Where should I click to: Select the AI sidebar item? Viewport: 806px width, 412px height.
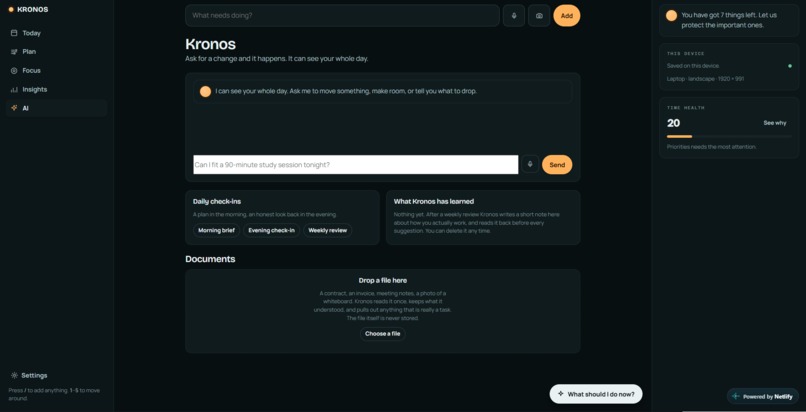click(x=57, y=108)
